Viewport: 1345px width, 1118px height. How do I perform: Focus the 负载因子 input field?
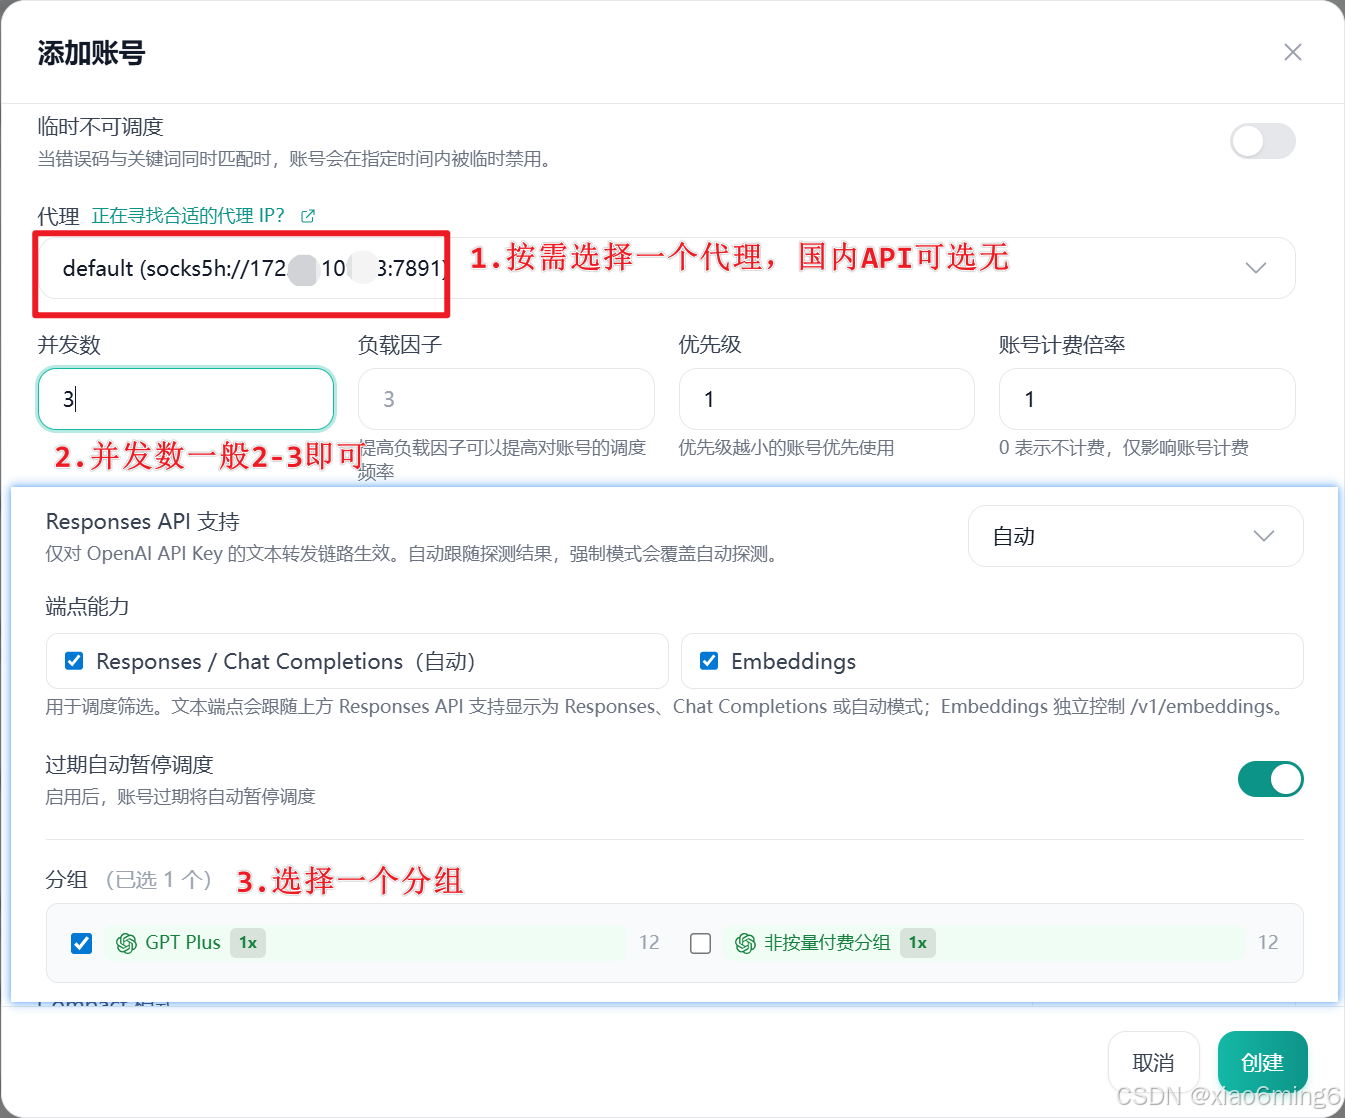(506, 399)
